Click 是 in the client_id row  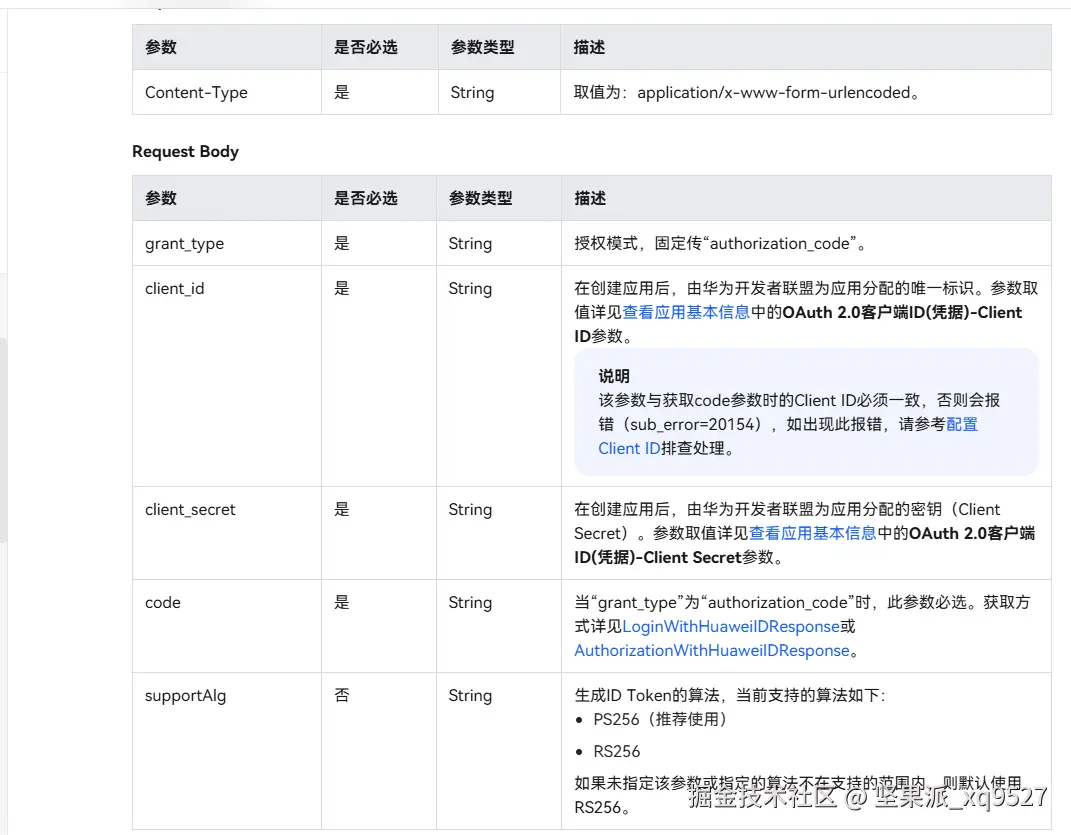pos(342,288)
